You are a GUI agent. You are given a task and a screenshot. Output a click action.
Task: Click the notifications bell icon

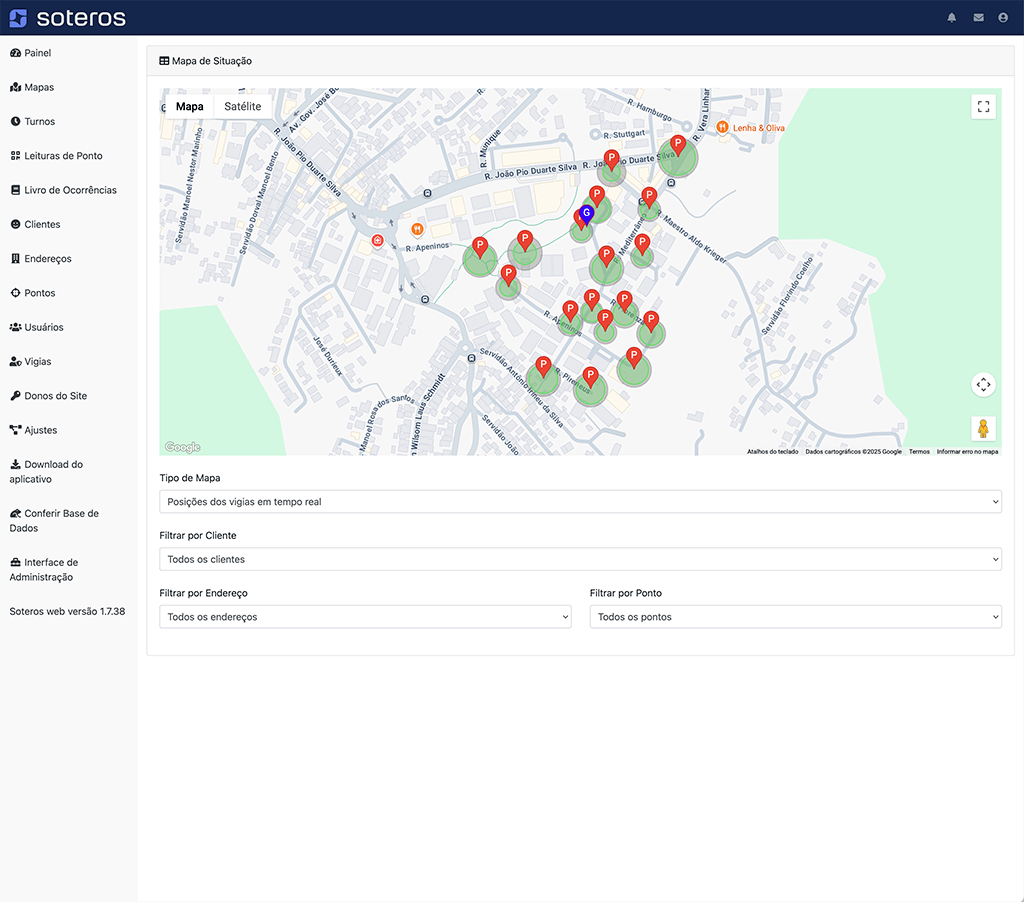952,18
